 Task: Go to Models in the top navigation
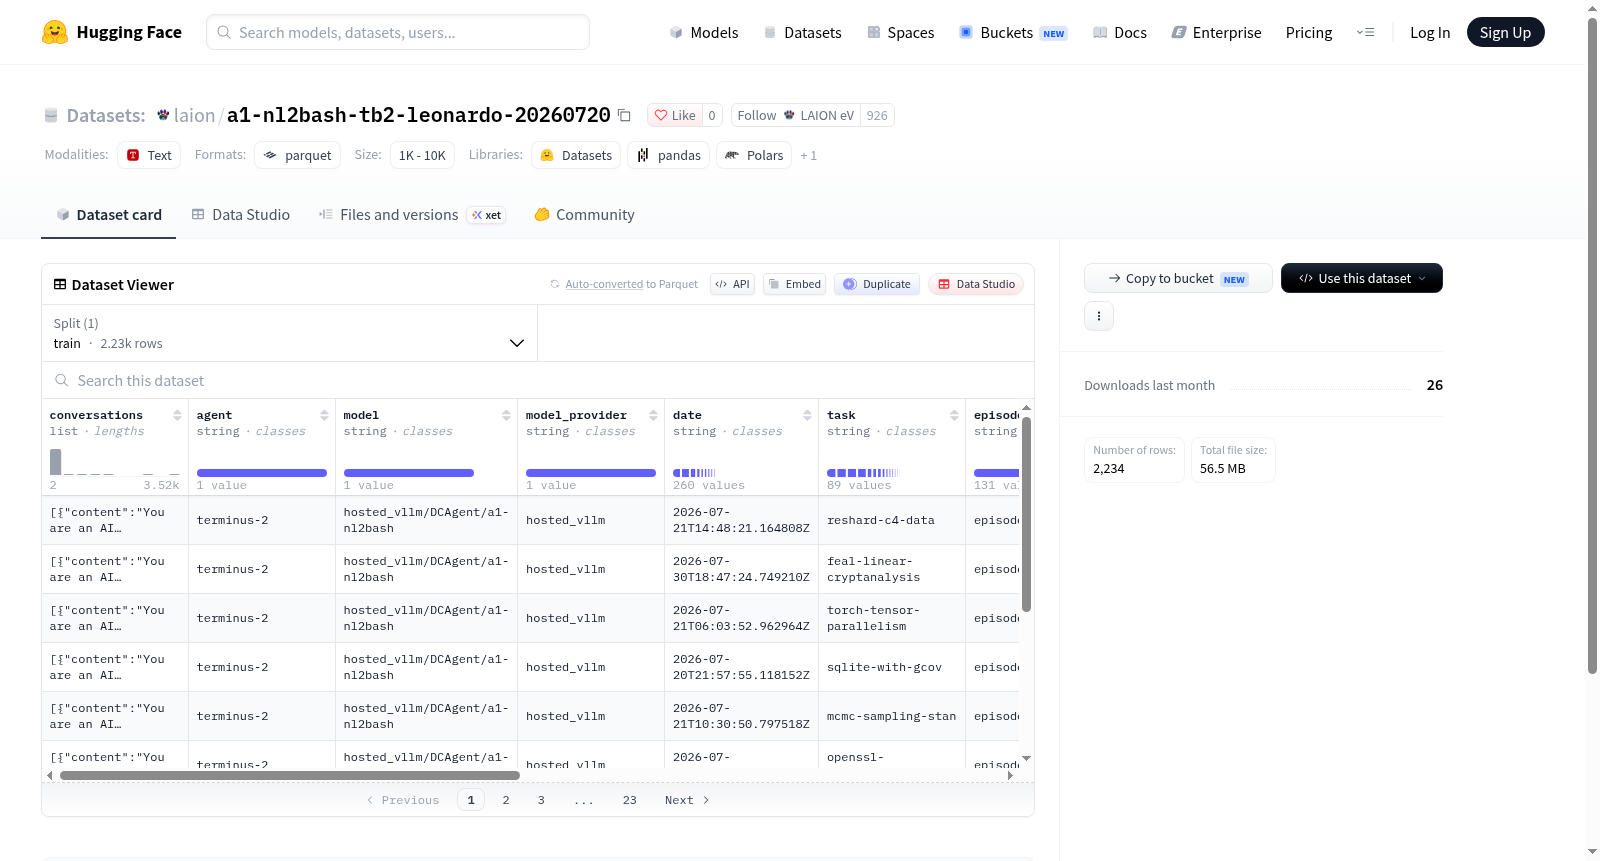704,32
